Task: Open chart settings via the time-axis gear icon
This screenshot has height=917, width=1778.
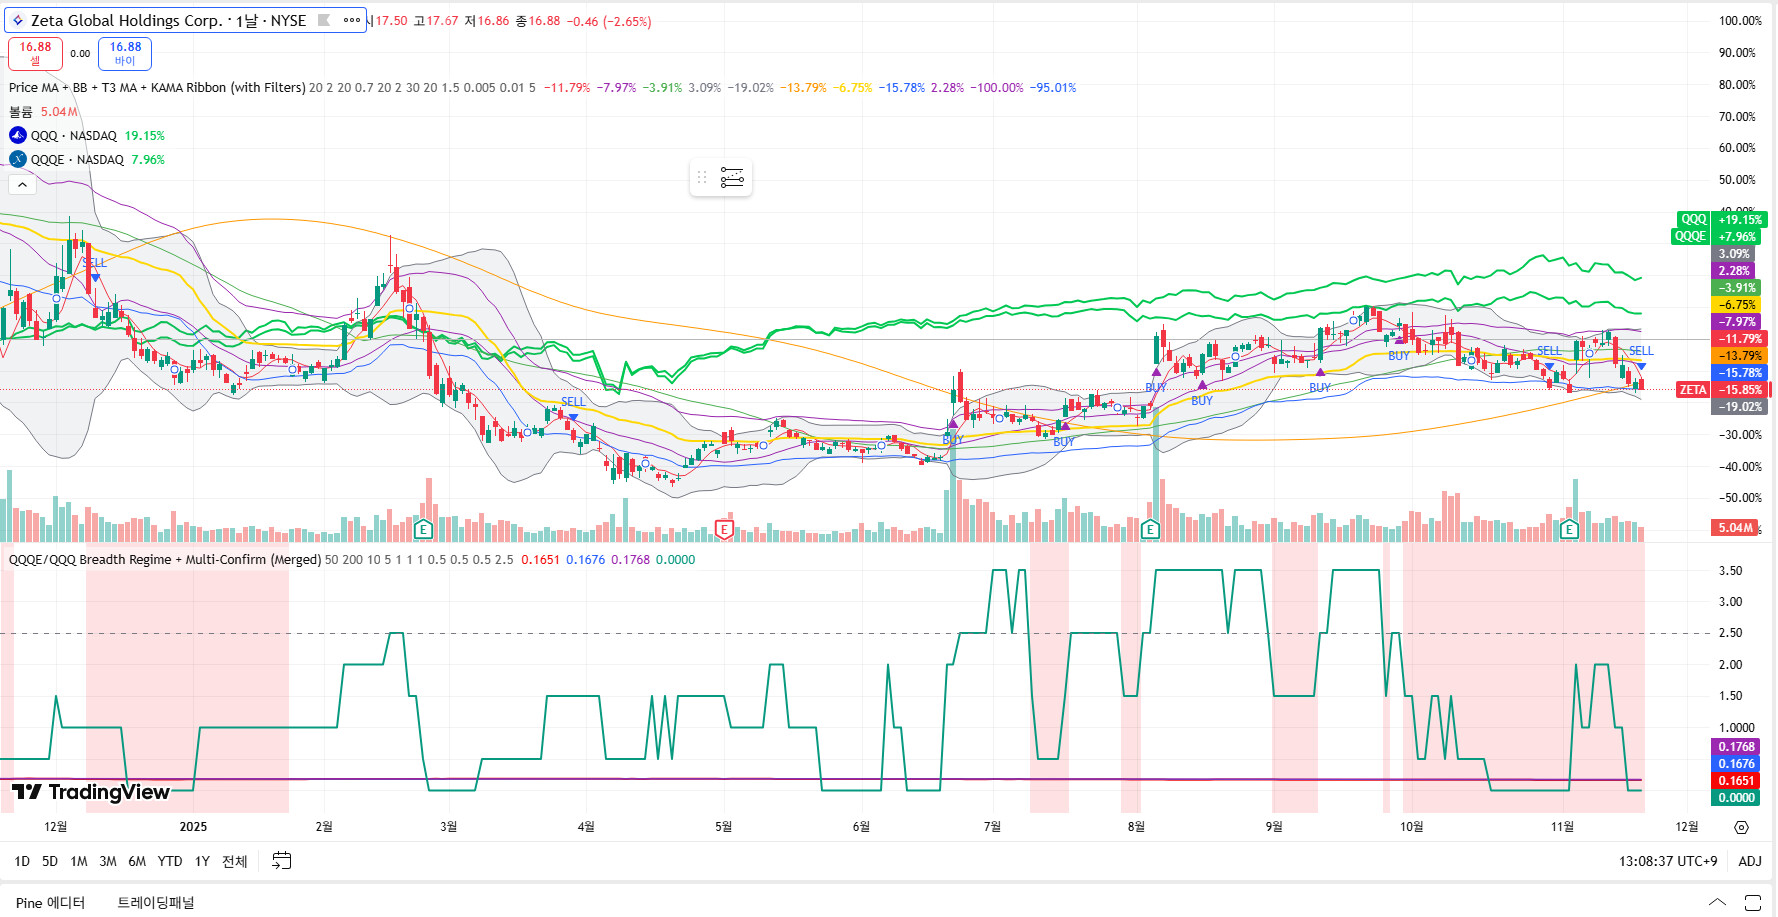Action: [x=1741, y=827]
